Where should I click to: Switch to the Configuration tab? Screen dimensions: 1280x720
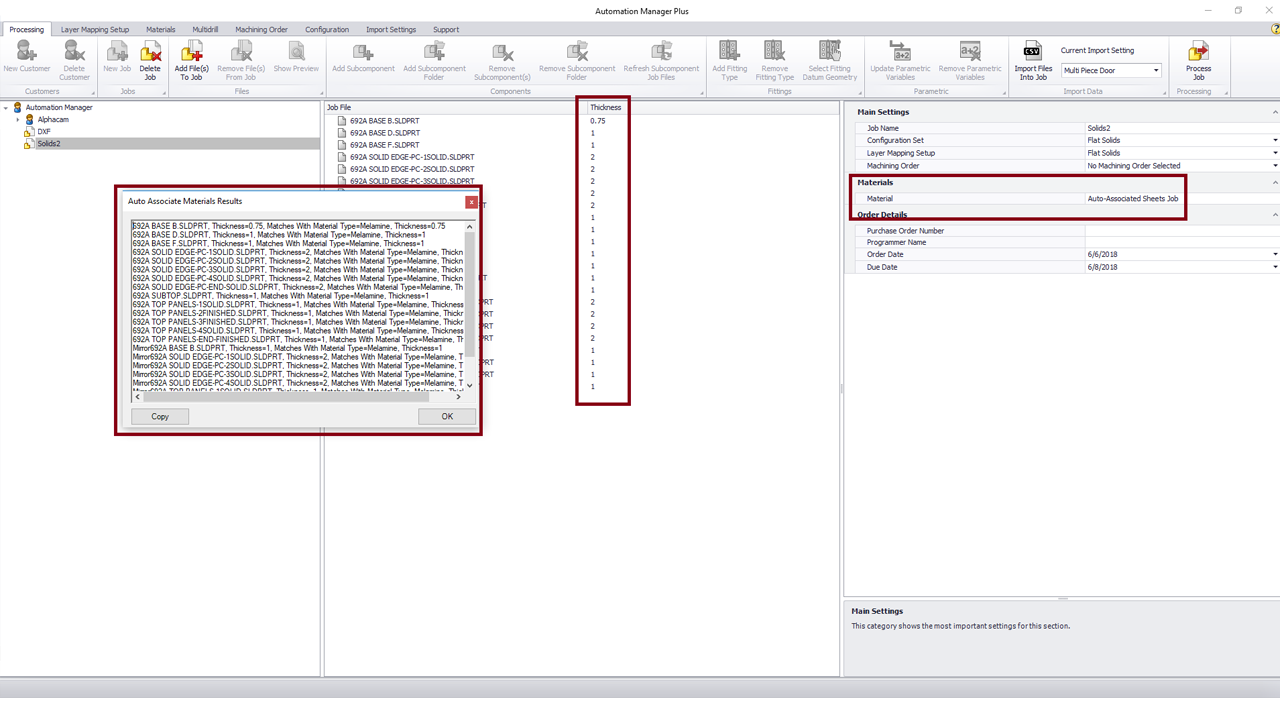point(327,29)
